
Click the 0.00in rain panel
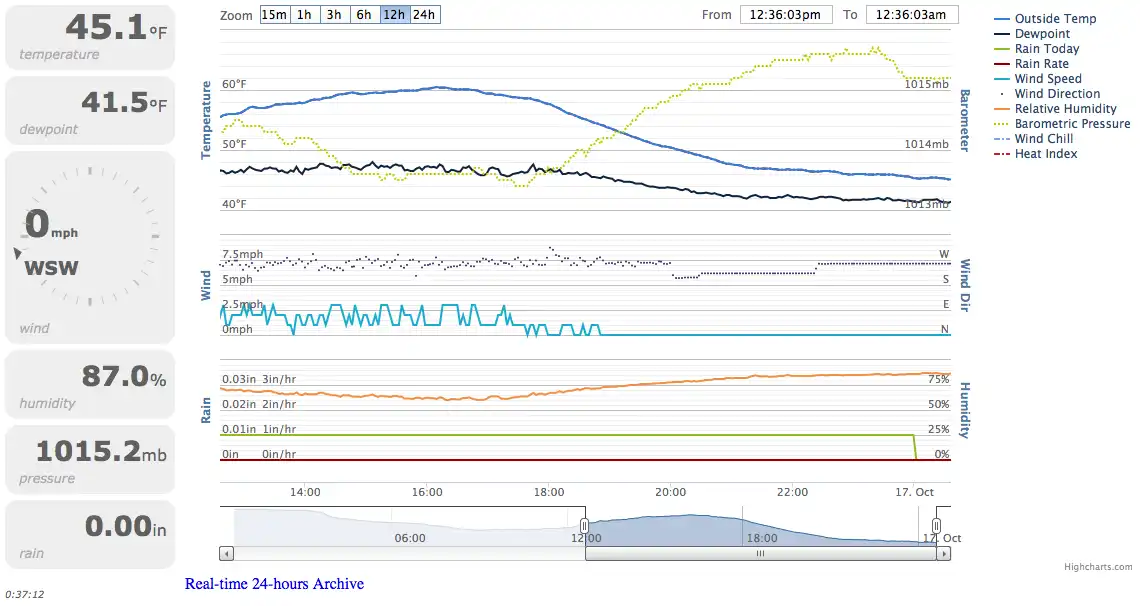click(x=90, y=534)
